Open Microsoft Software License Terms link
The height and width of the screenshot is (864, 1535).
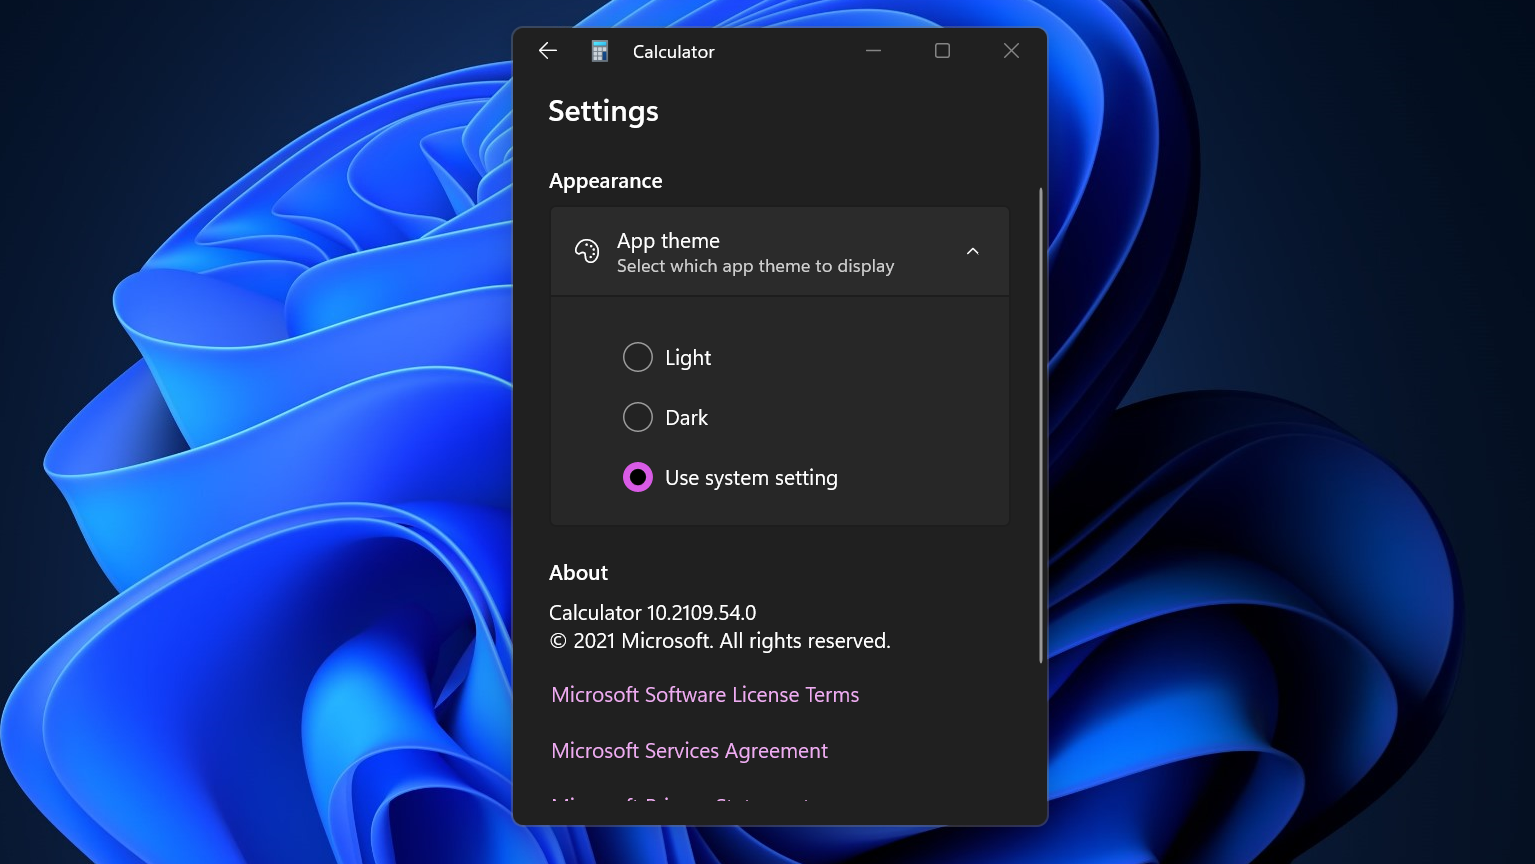coord(705,694)
